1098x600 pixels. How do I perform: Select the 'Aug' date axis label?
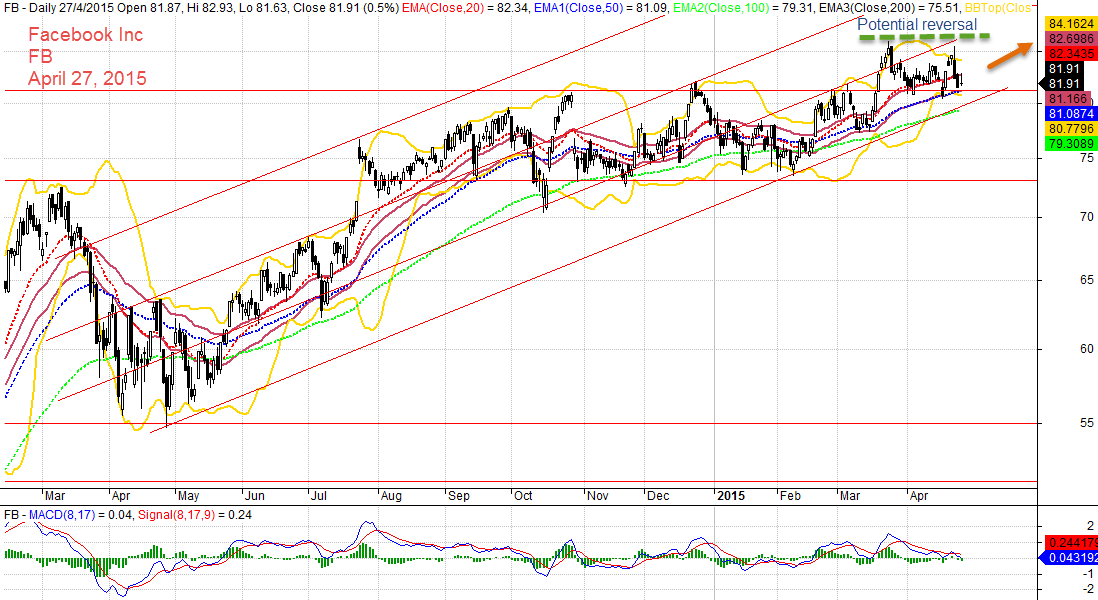click(391, 496)
